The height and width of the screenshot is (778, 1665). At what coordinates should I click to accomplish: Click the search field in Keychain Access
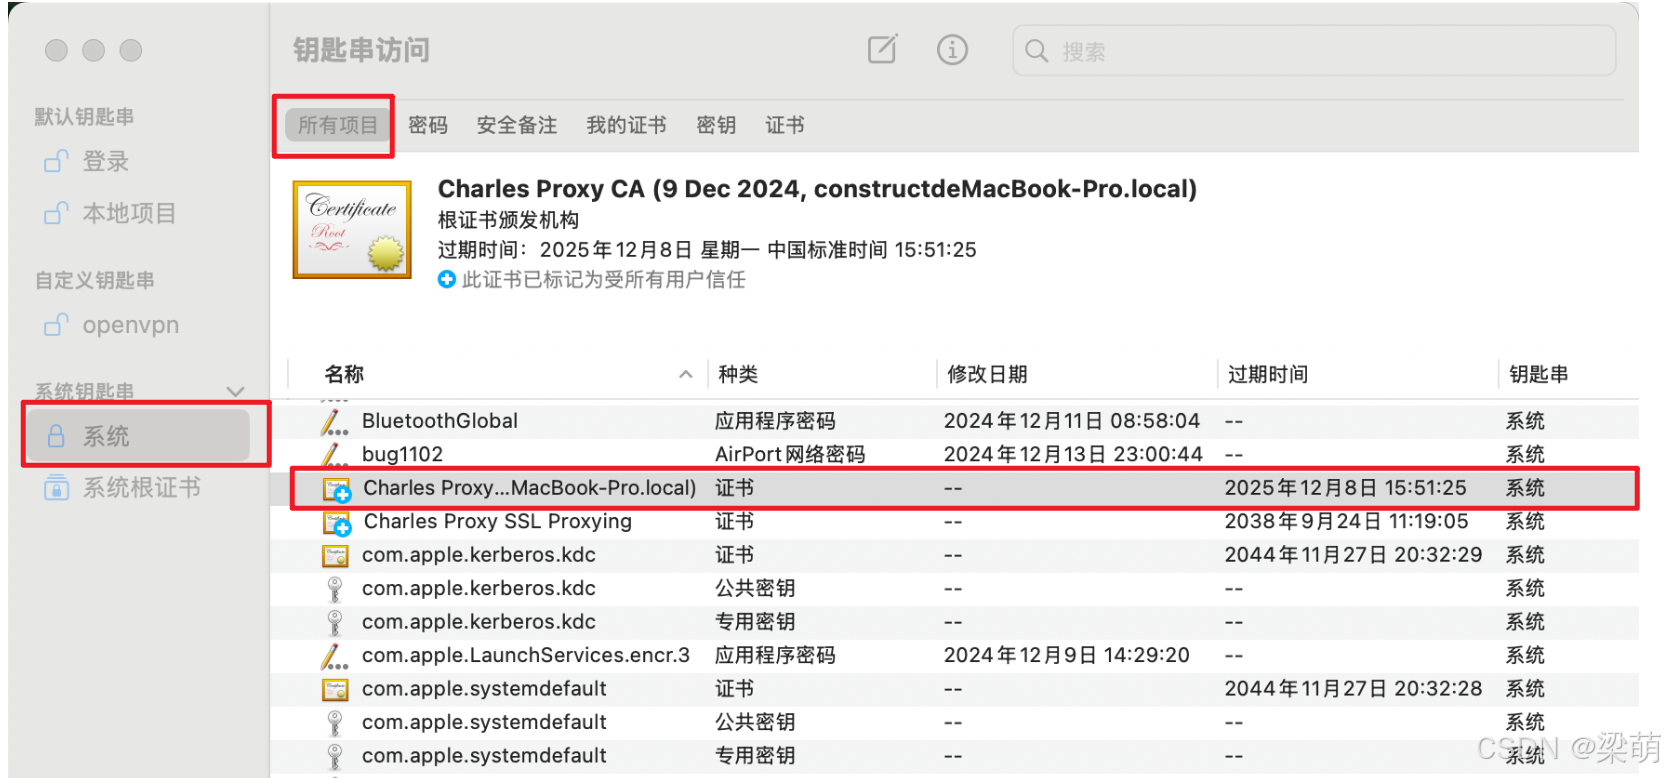1314,51
